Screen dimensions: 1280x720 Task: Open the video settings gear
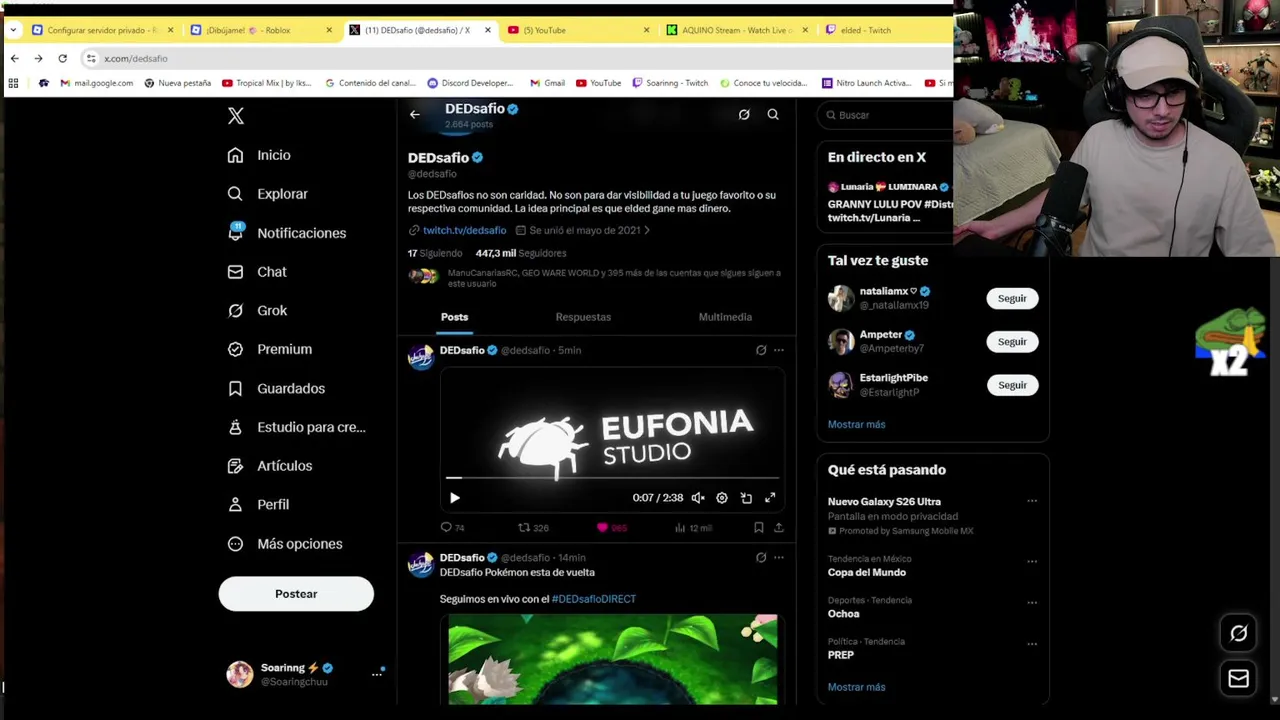[722, 498]
